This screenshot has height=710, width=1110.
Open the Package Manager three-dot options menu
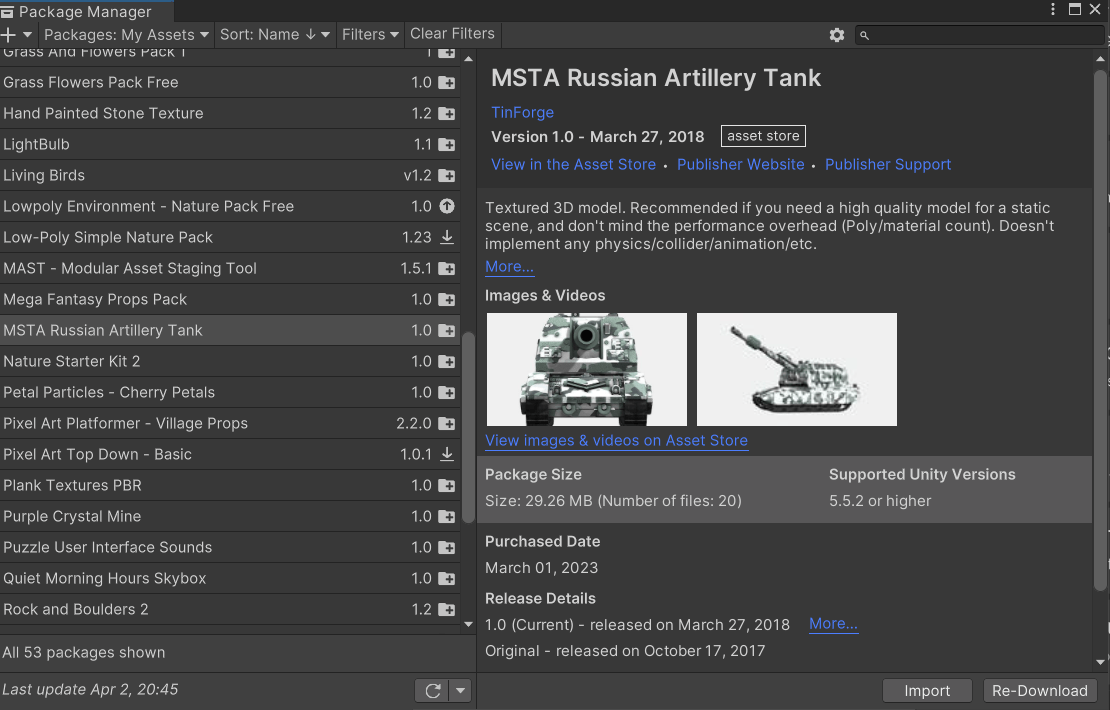[x=1053, y=9]
